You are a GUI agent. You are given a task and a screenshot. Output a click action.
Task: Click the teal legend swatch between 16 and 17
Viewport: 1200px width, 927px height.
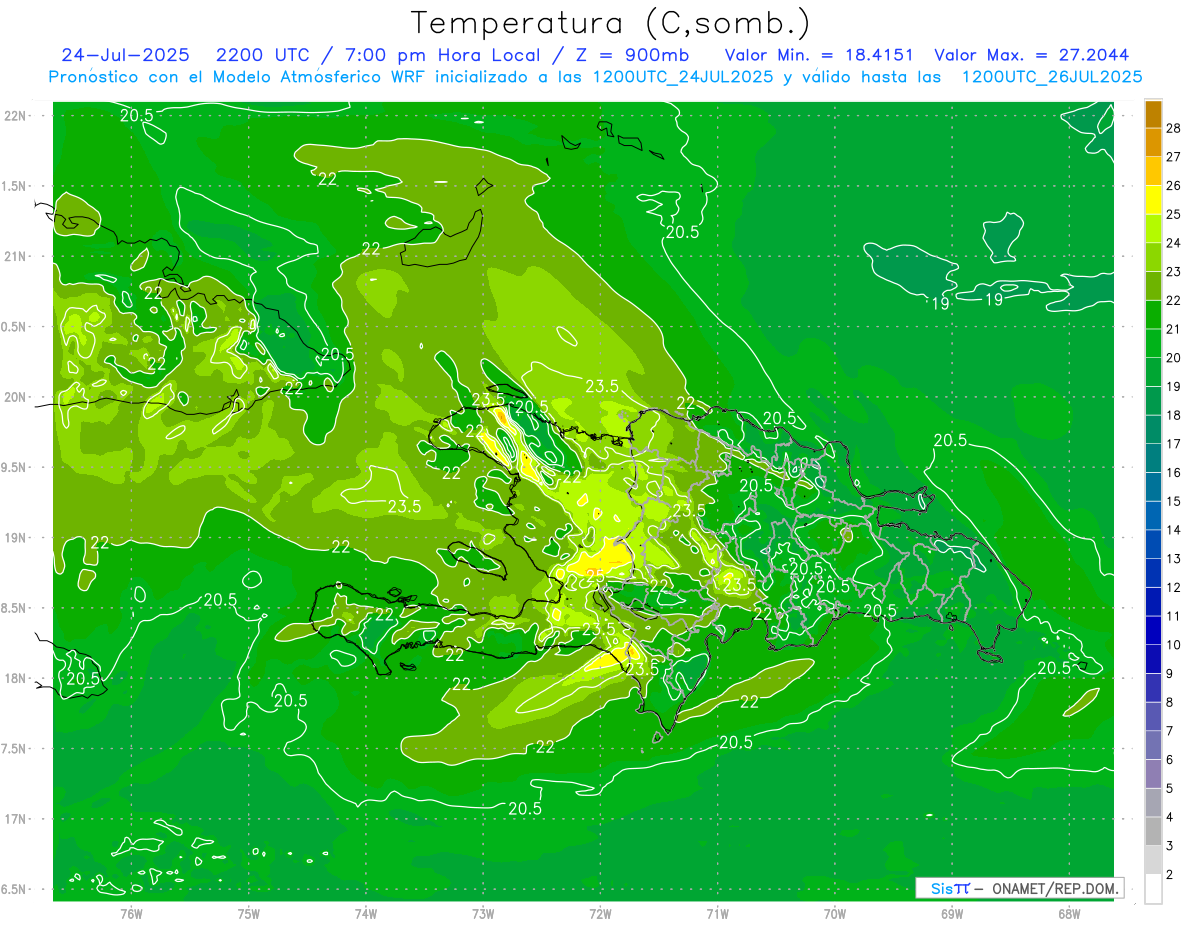point(1153,458)
